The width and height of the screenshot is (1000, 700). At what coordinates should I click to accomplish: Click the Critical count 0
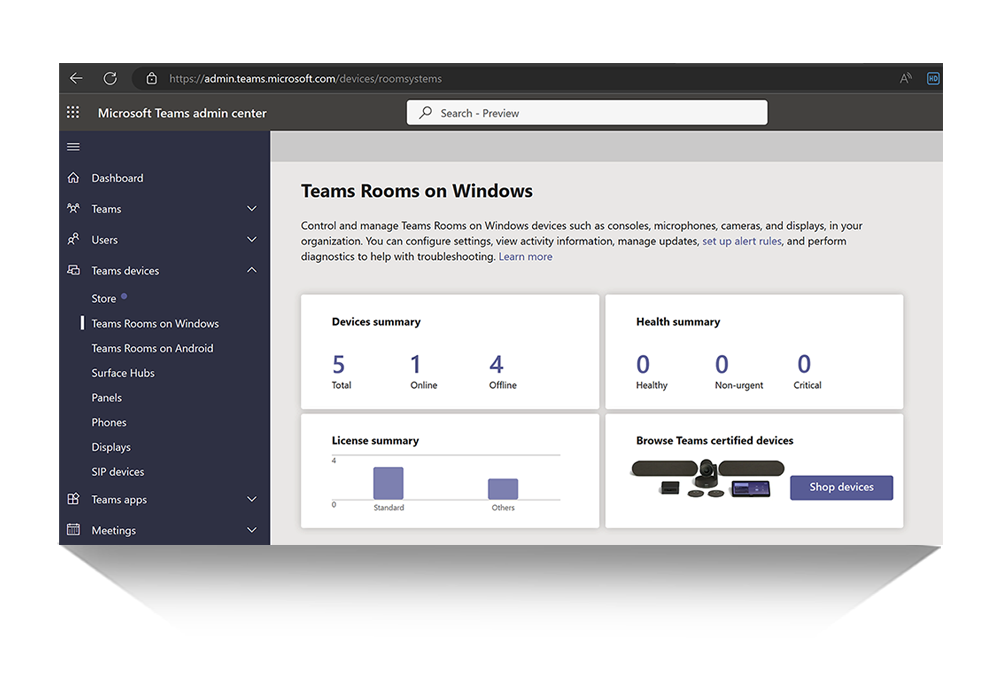pyautogui.click(x=804, y=365)
